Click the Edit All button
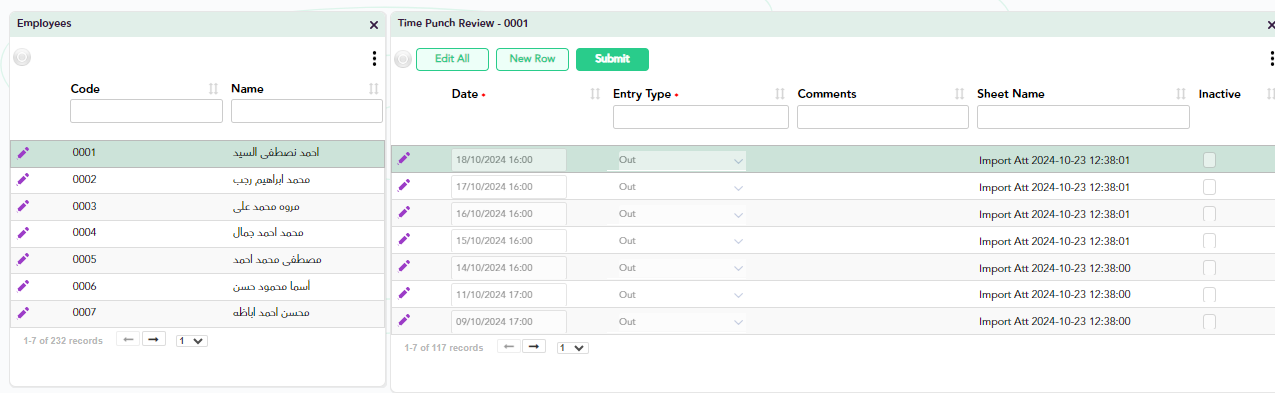 pyautogui.click(x=452, y=59)
